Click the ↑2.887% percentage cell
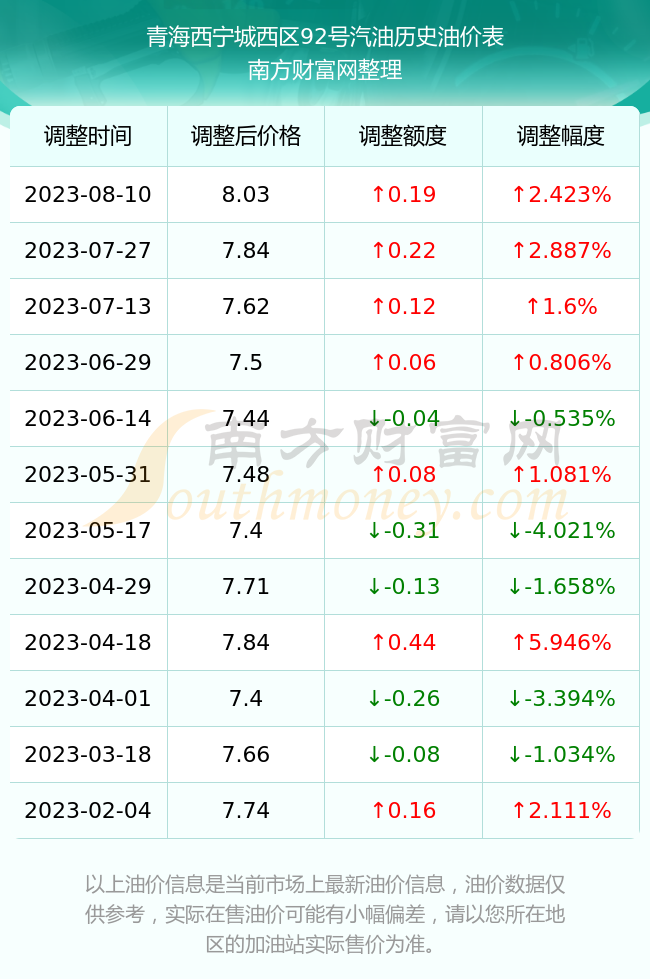Viewport: 650px width, 980px height. 561,251
